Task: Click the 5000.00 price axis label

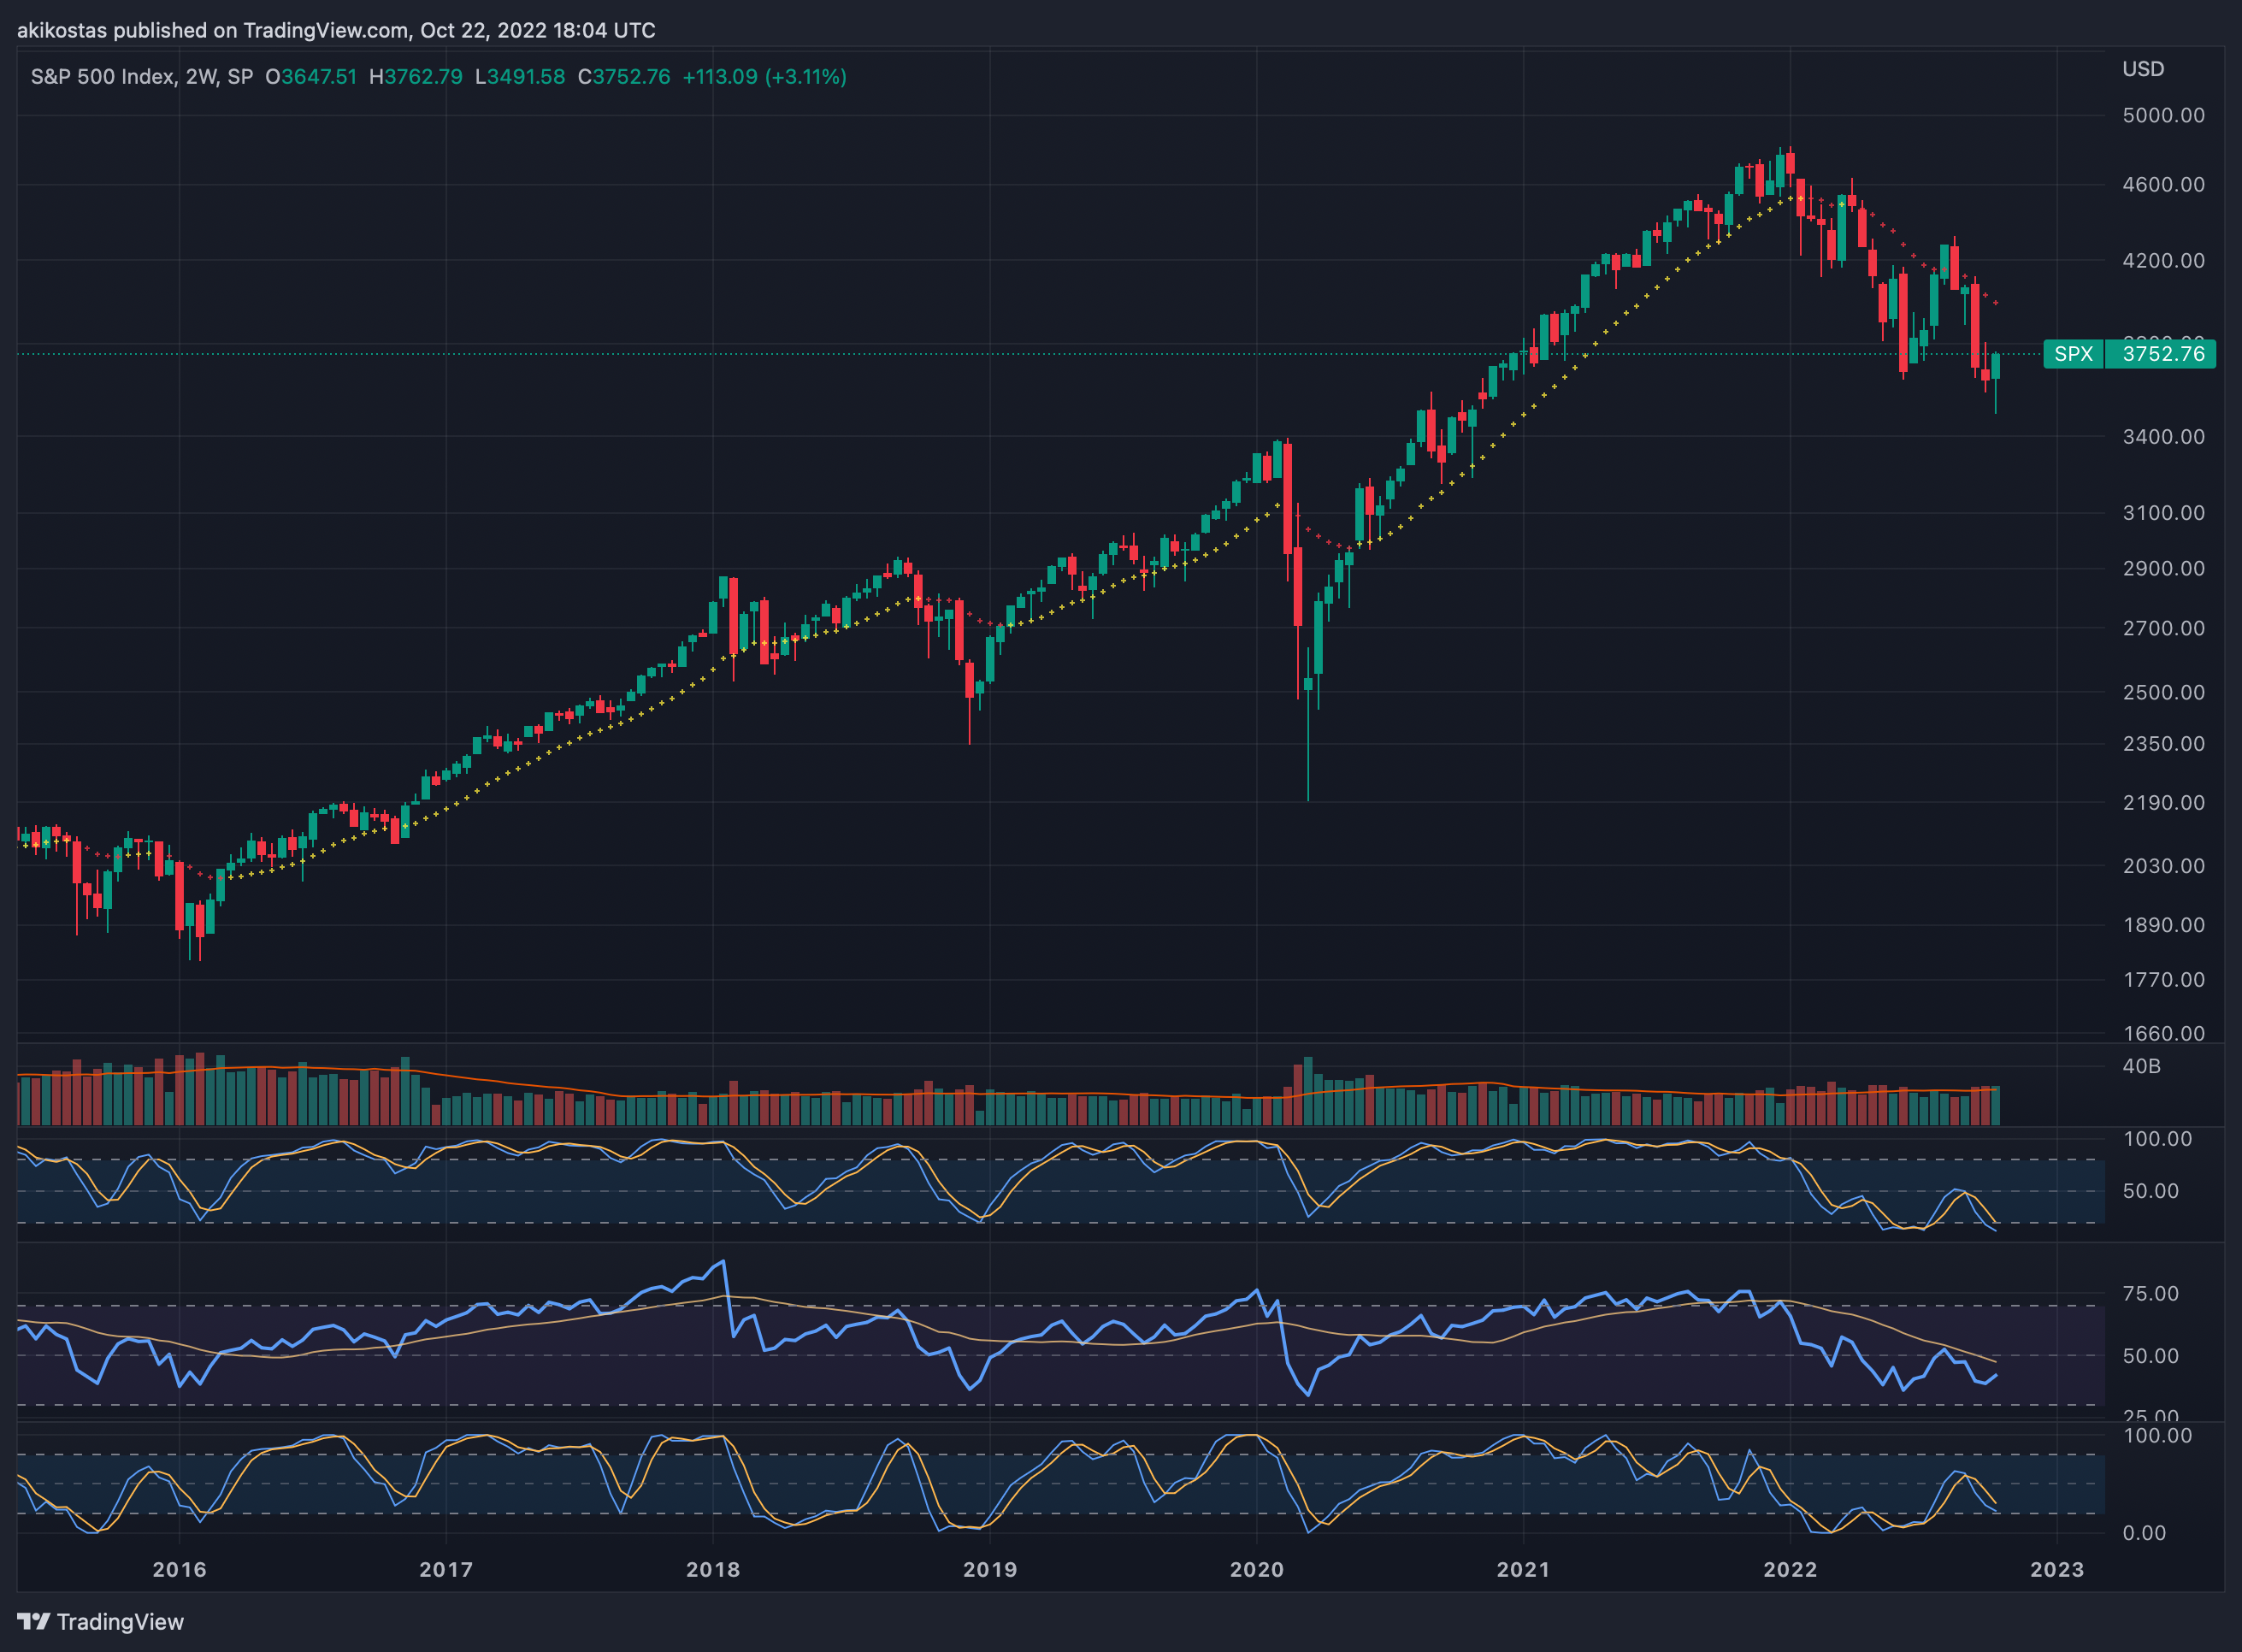Action: pos(2164,115)
